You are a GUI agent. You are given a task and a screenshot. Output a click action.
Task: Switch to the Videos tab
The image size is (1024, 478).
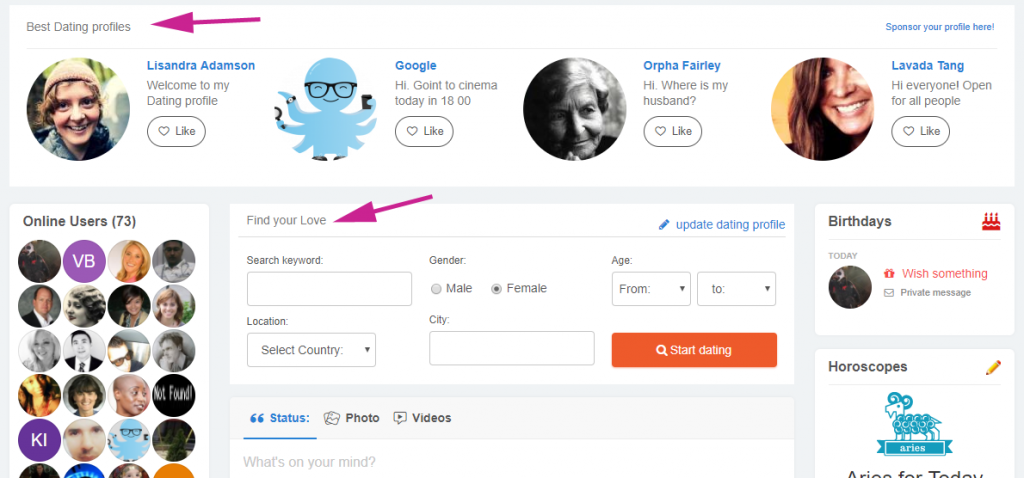coord(422,418)
